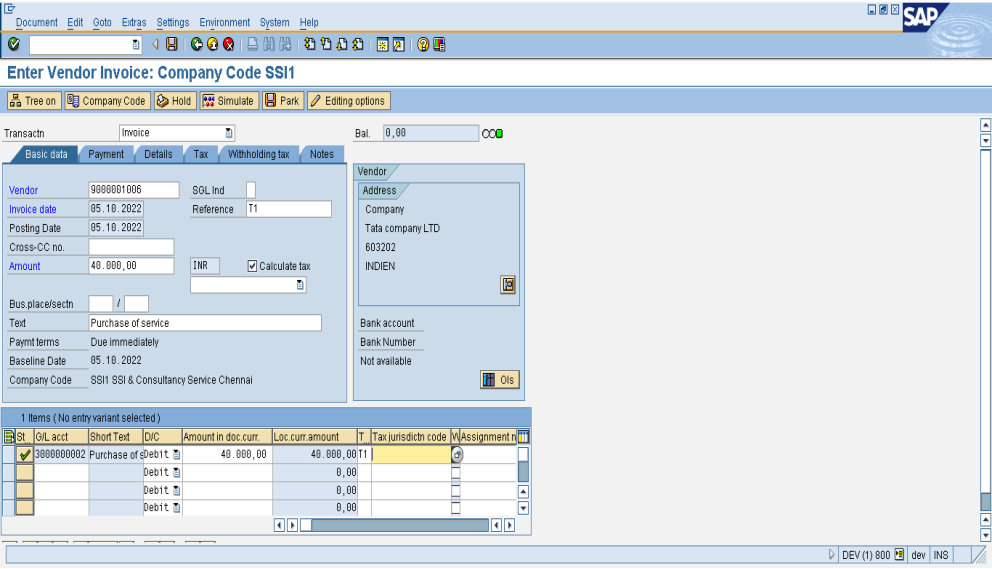Click the vendor display details icon
The width and height of the screenshot is (992, 569).
coord(508,285)
